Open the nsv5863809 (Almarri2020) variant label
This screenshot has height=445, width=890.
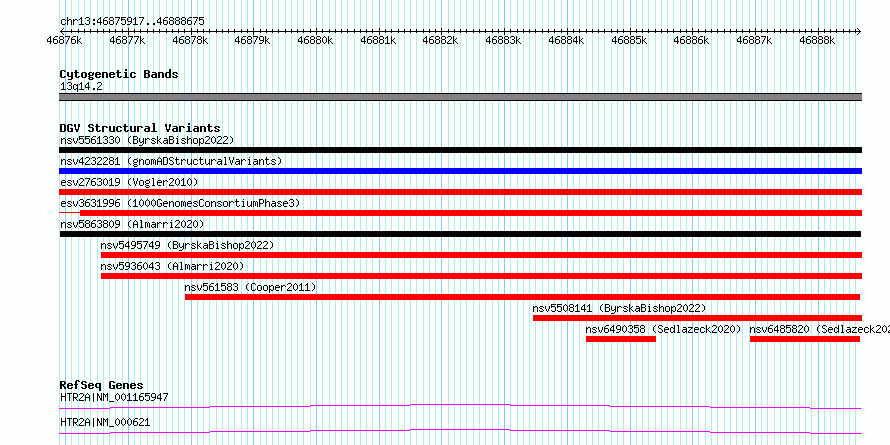(132, 224)
